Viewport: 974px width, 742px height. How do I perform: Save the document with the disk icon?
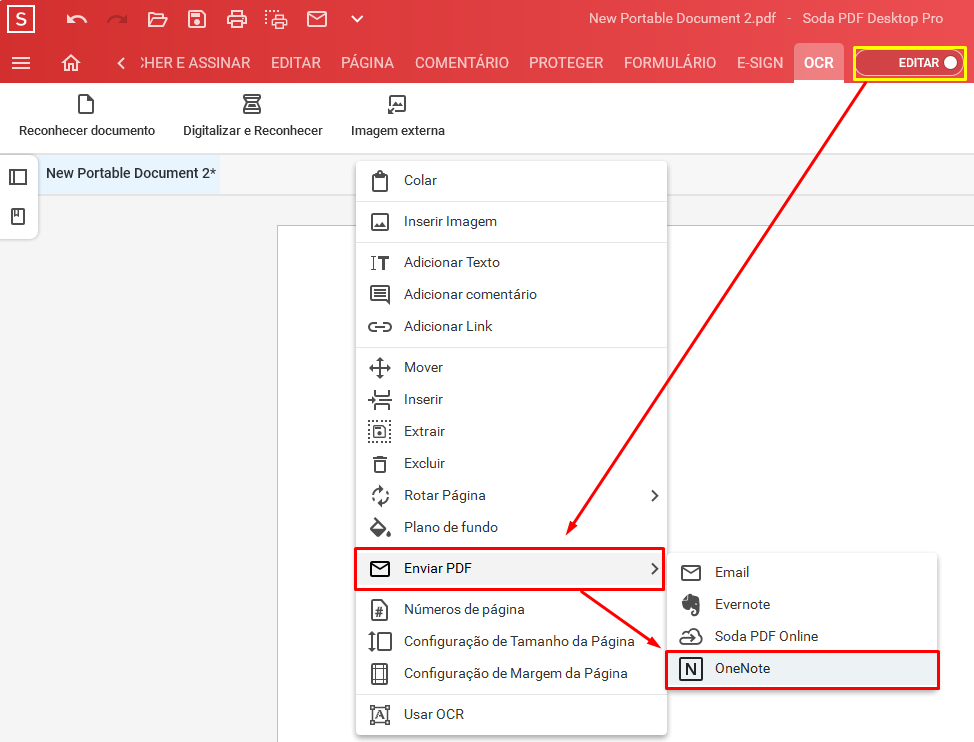click(x=197, y=19)
